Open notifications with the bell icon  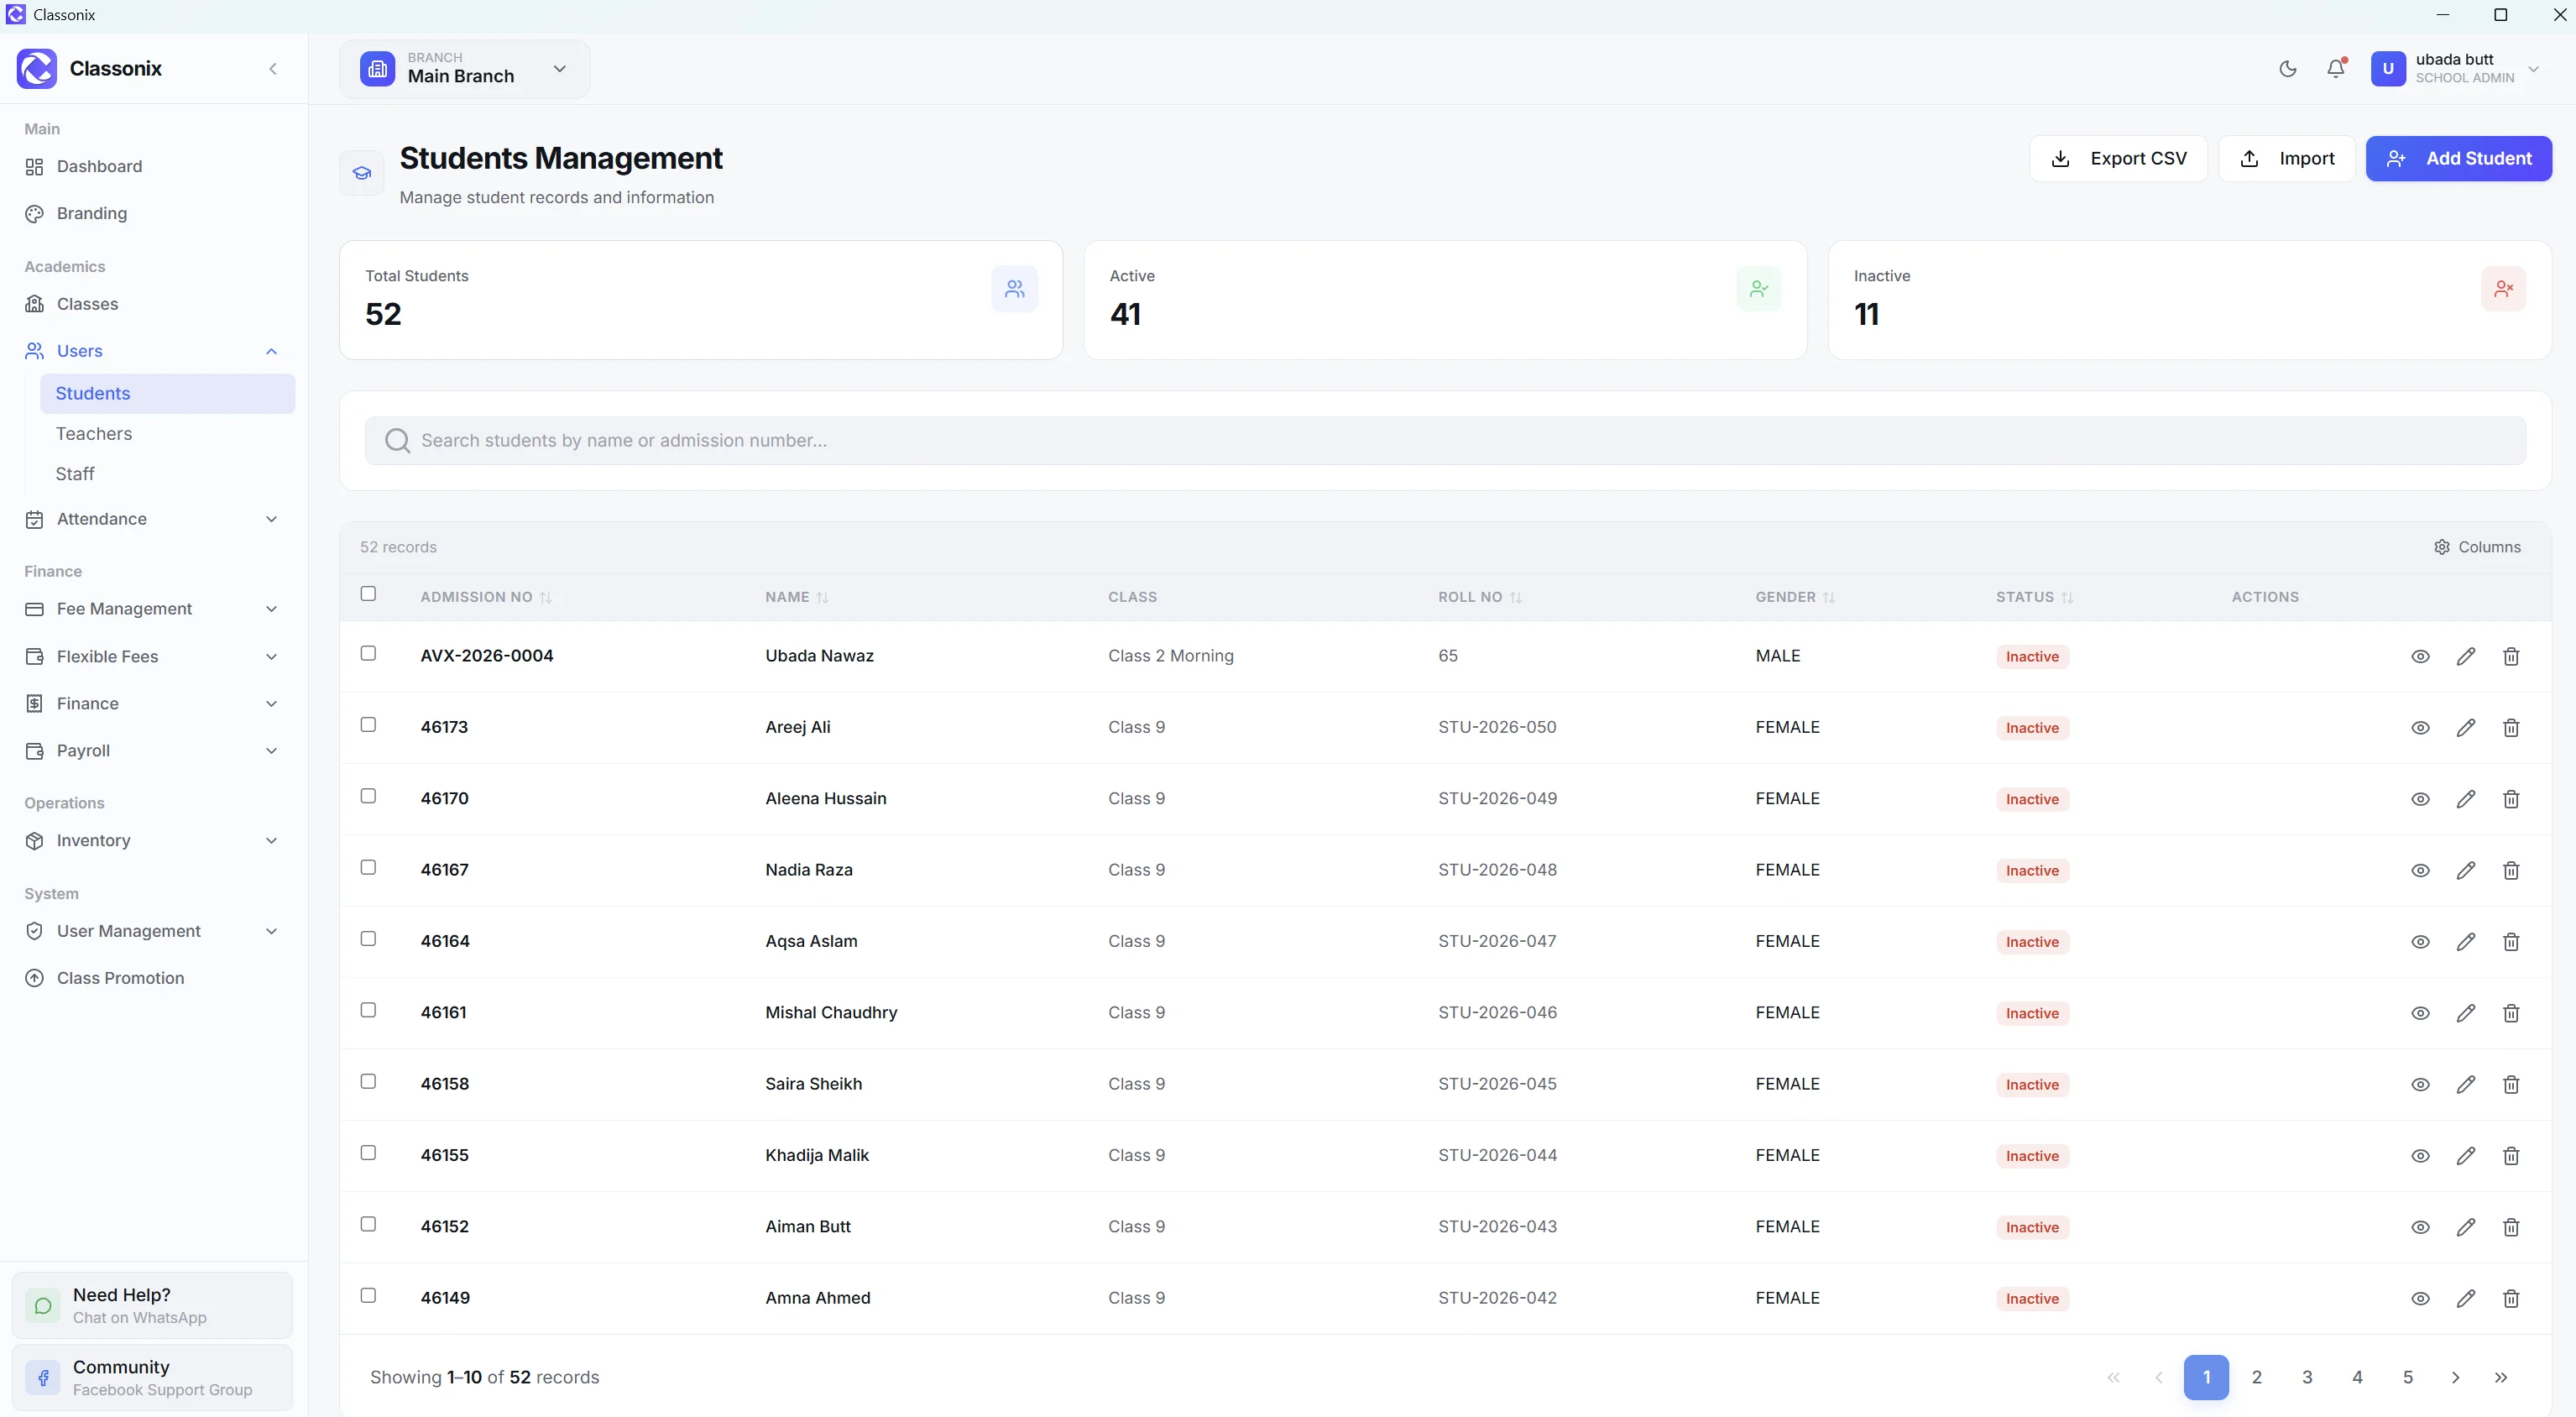pos(2336,69)
